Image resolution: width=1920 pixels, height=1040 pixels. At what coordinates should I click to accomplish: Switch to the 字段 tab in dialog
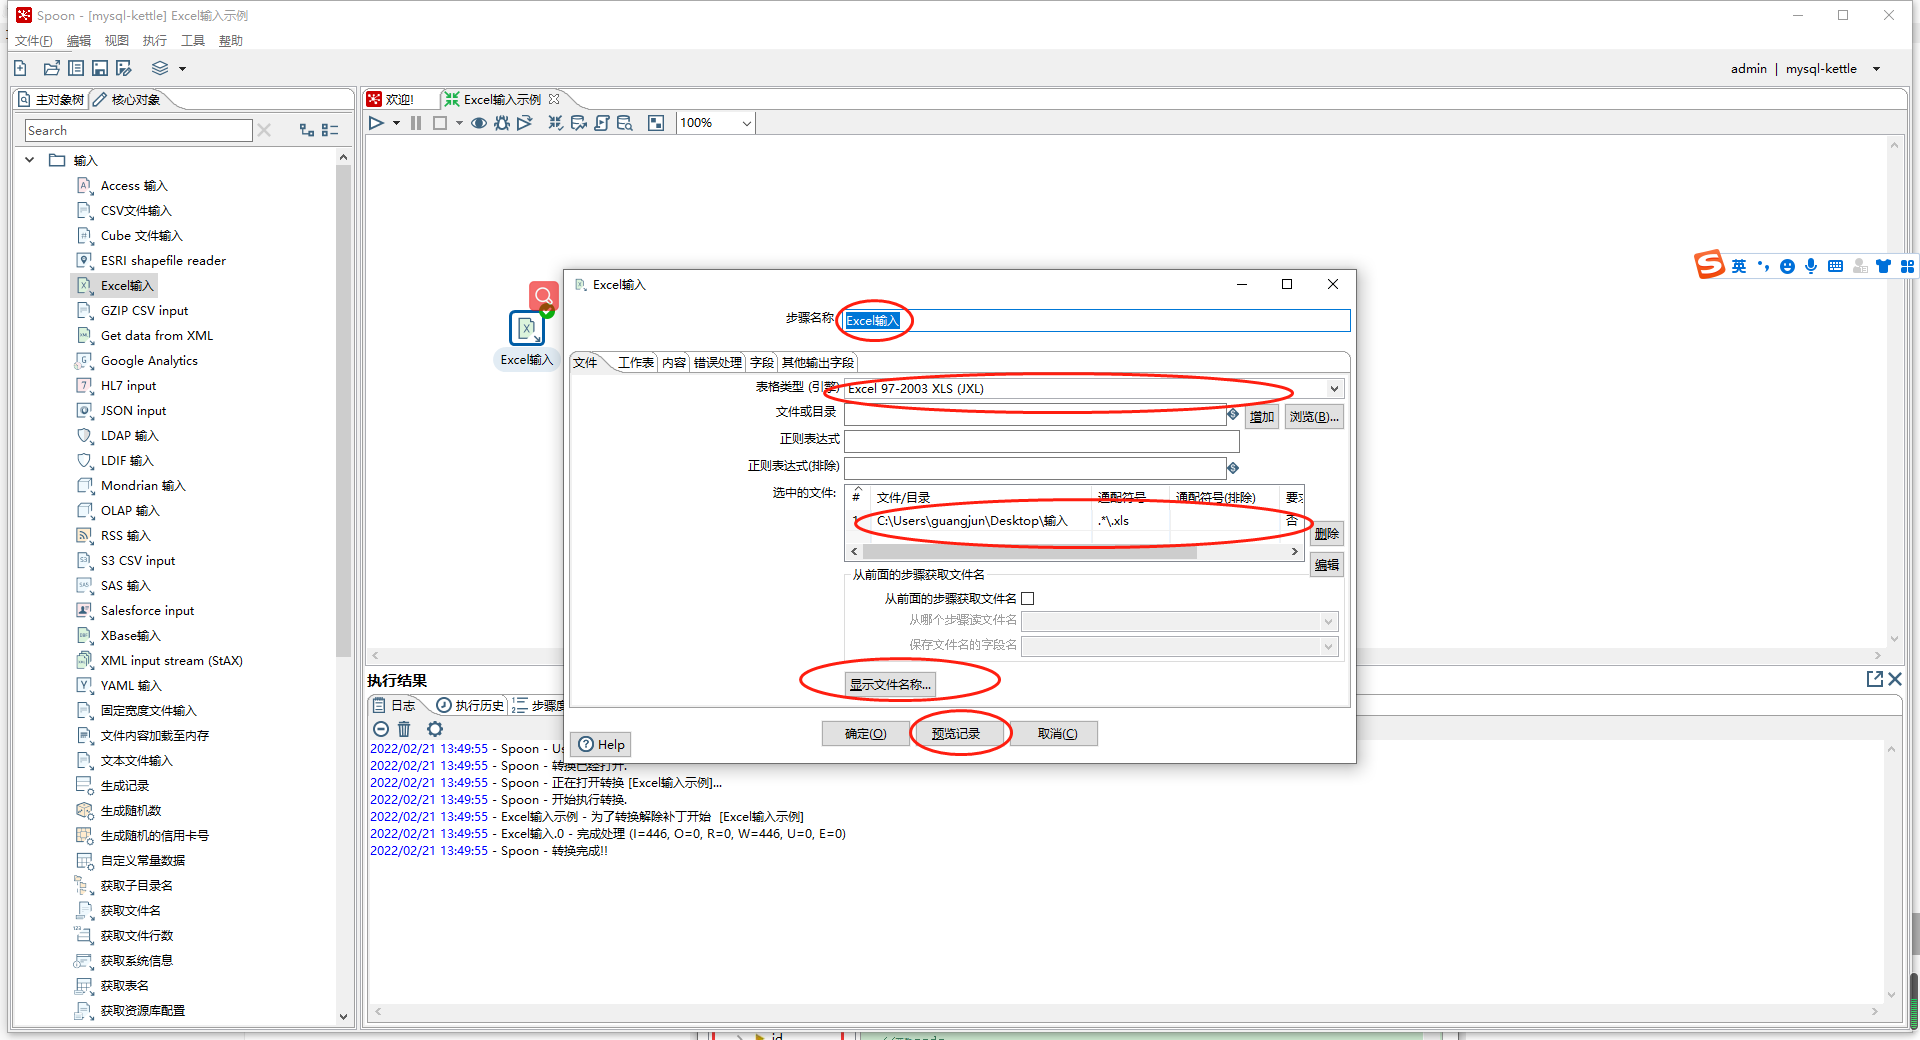[x=761, y=362]
